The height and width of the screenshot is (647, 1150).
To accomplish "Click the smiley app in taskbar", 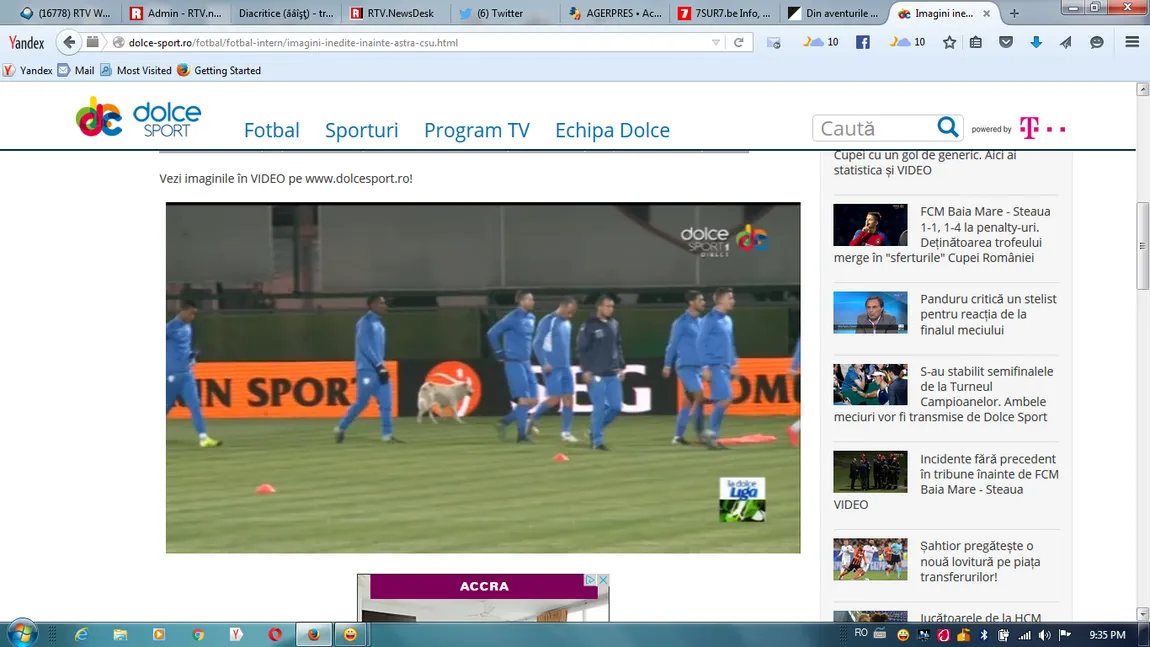I will coord(351,635).
